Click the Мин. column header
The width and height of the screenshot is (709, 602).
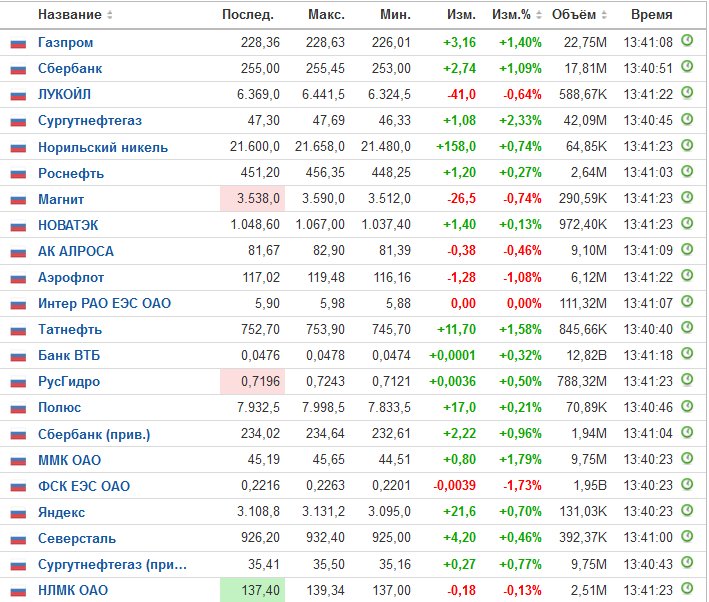click(395, 14)
